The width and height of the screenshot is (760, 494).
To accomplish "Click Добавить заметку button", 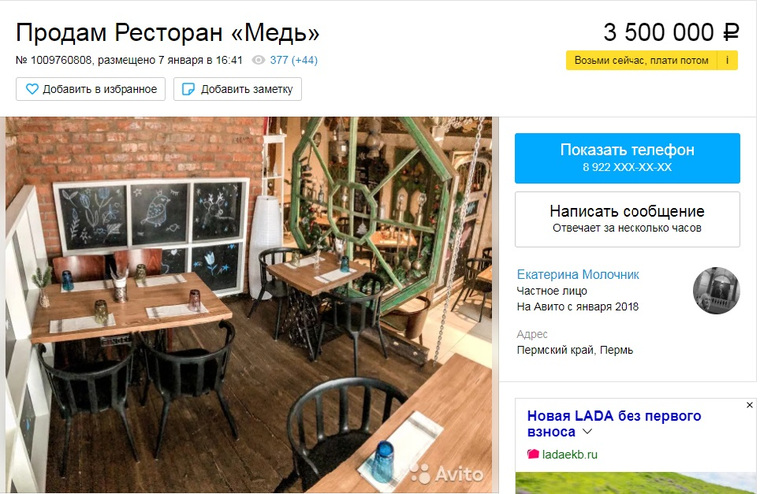I will pos(238,89).
